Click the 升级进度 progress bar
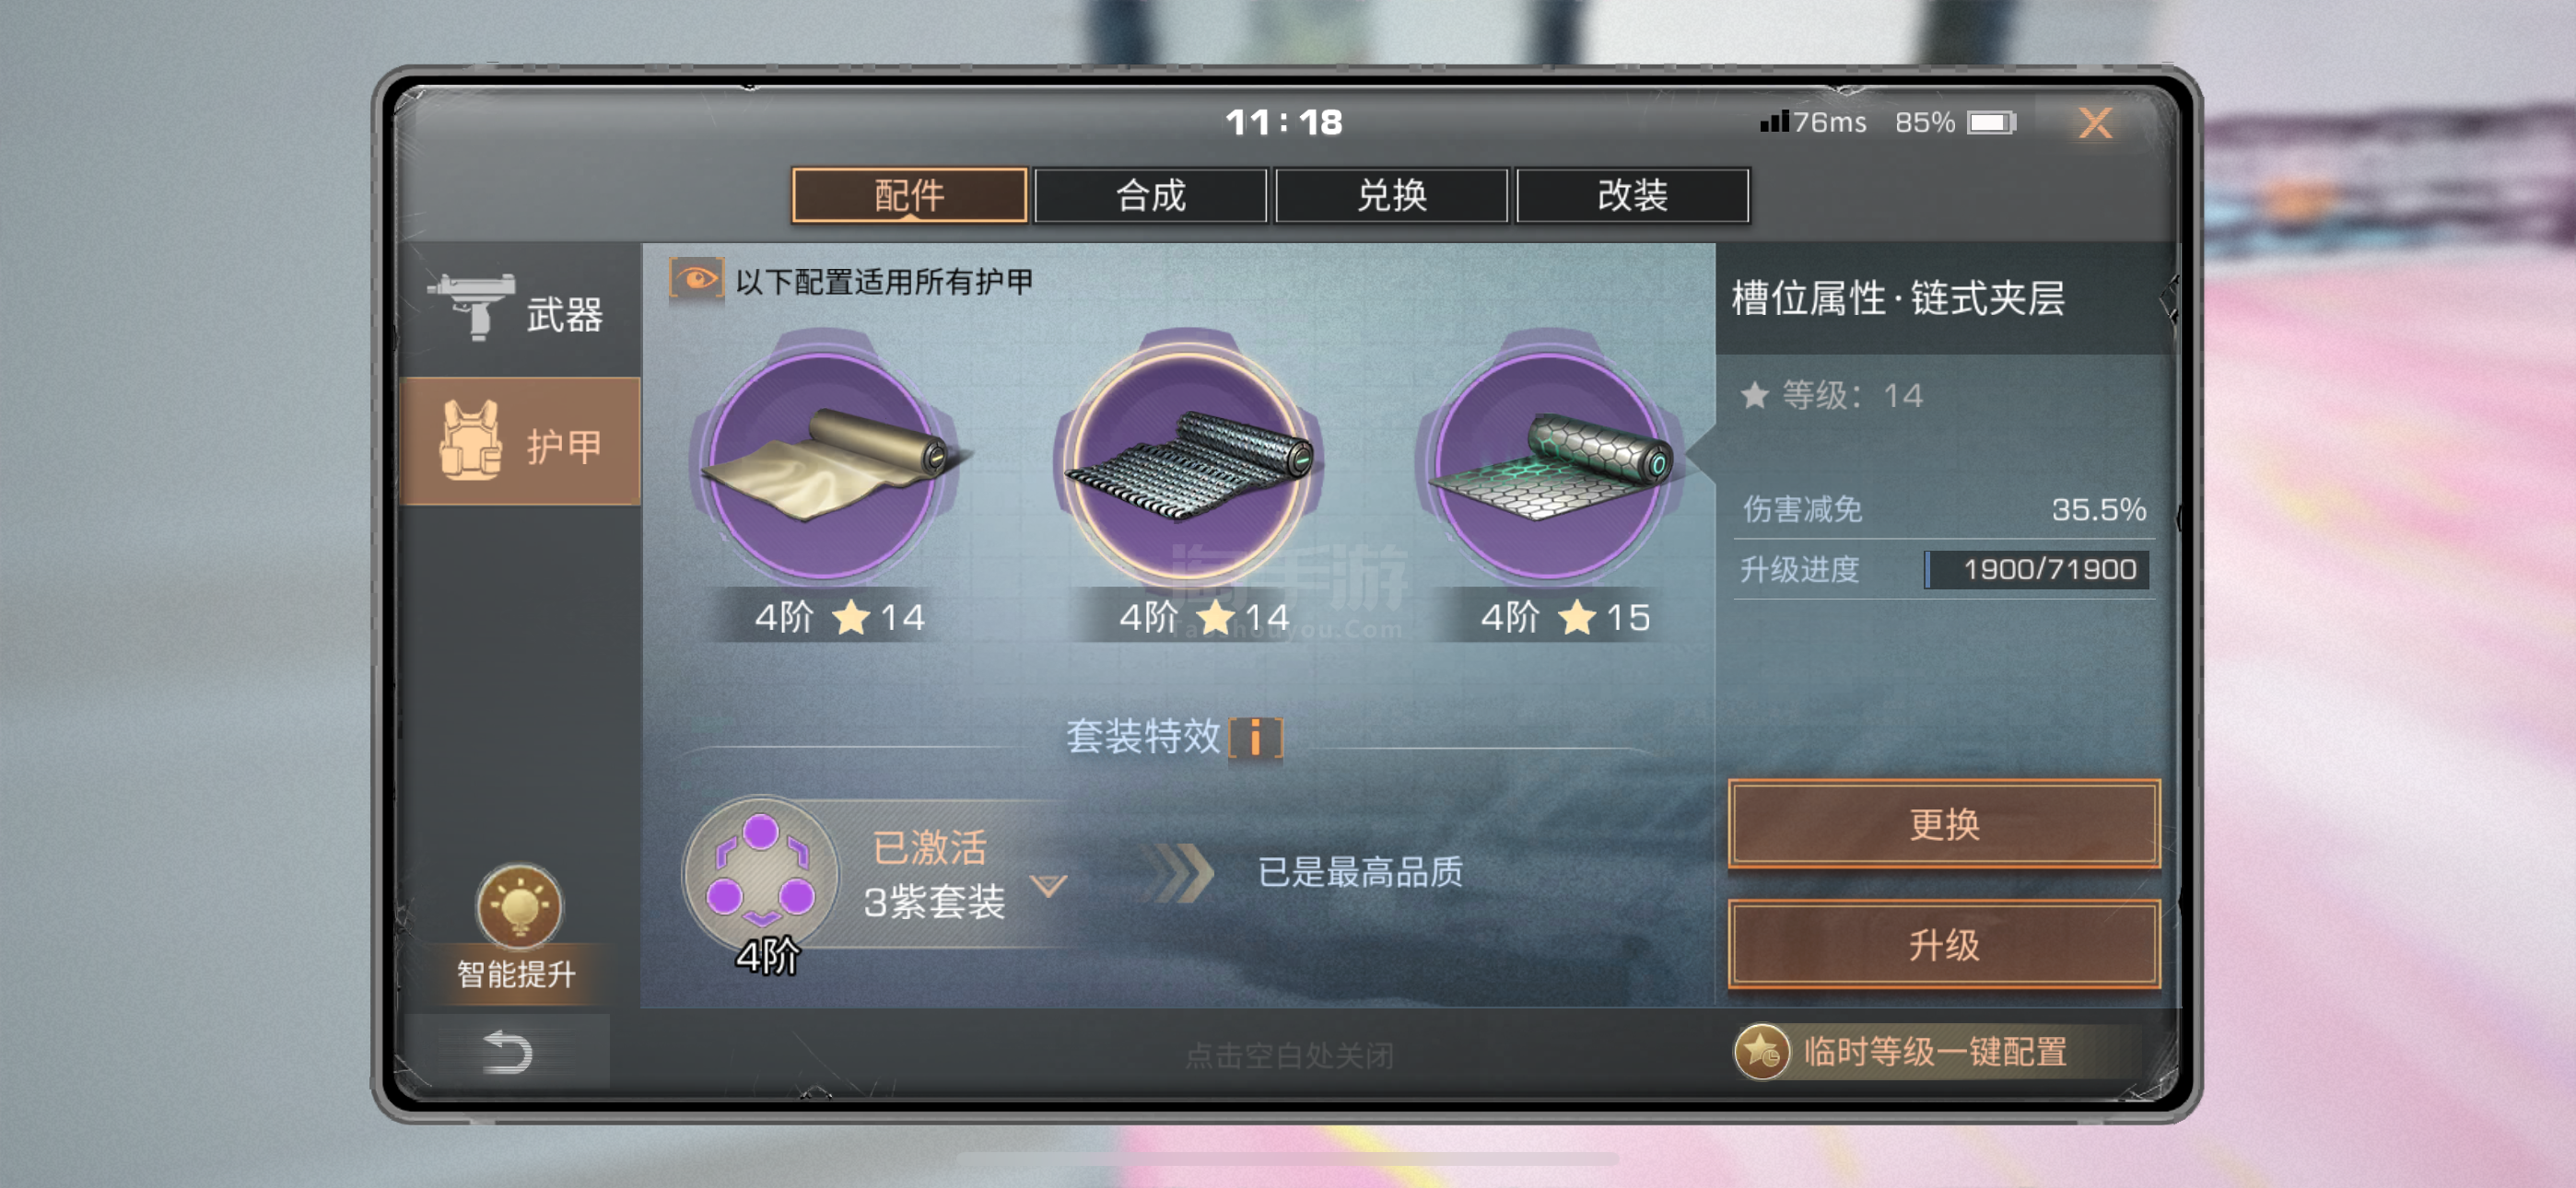2576x1188 pixels. click(2036, 569)
